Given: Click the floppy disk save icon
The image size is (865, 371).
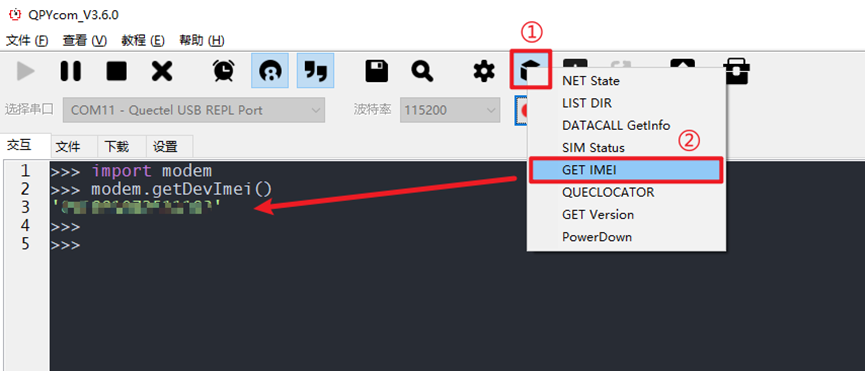Looking at the screenshot, I should pos(377,71).
